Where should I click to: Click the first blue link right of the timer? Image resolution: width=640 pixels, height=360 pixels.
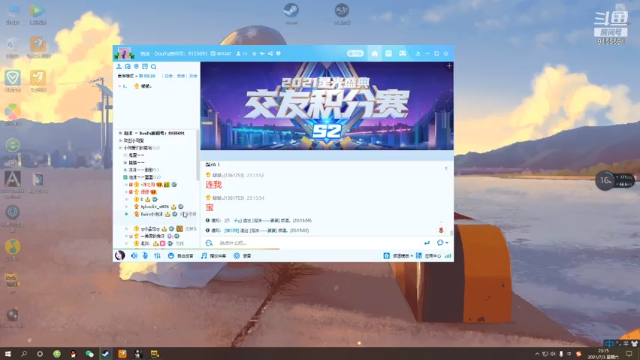(169, 76)
